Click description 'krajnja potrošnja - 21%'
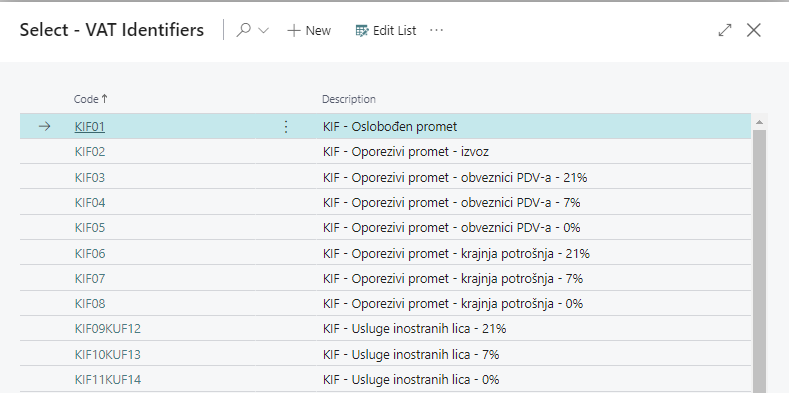This screenshot has width=789, height=393. [525, 253]
